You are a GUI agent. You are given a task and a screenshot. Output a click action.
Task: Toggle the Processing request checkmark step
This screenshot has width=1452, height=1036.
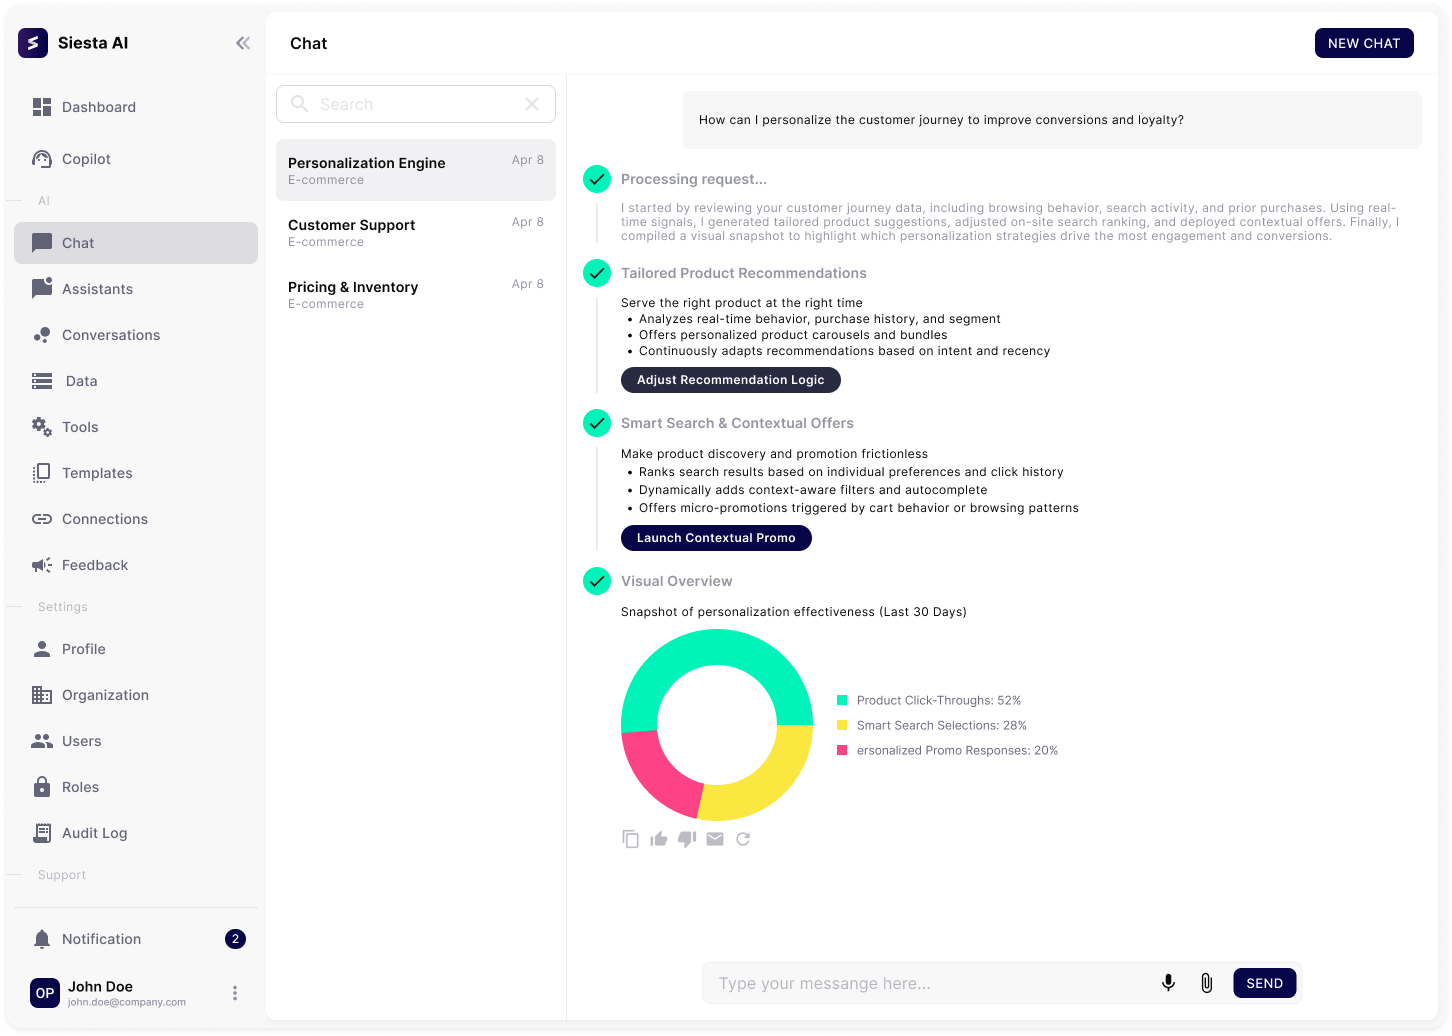(597, 179)
